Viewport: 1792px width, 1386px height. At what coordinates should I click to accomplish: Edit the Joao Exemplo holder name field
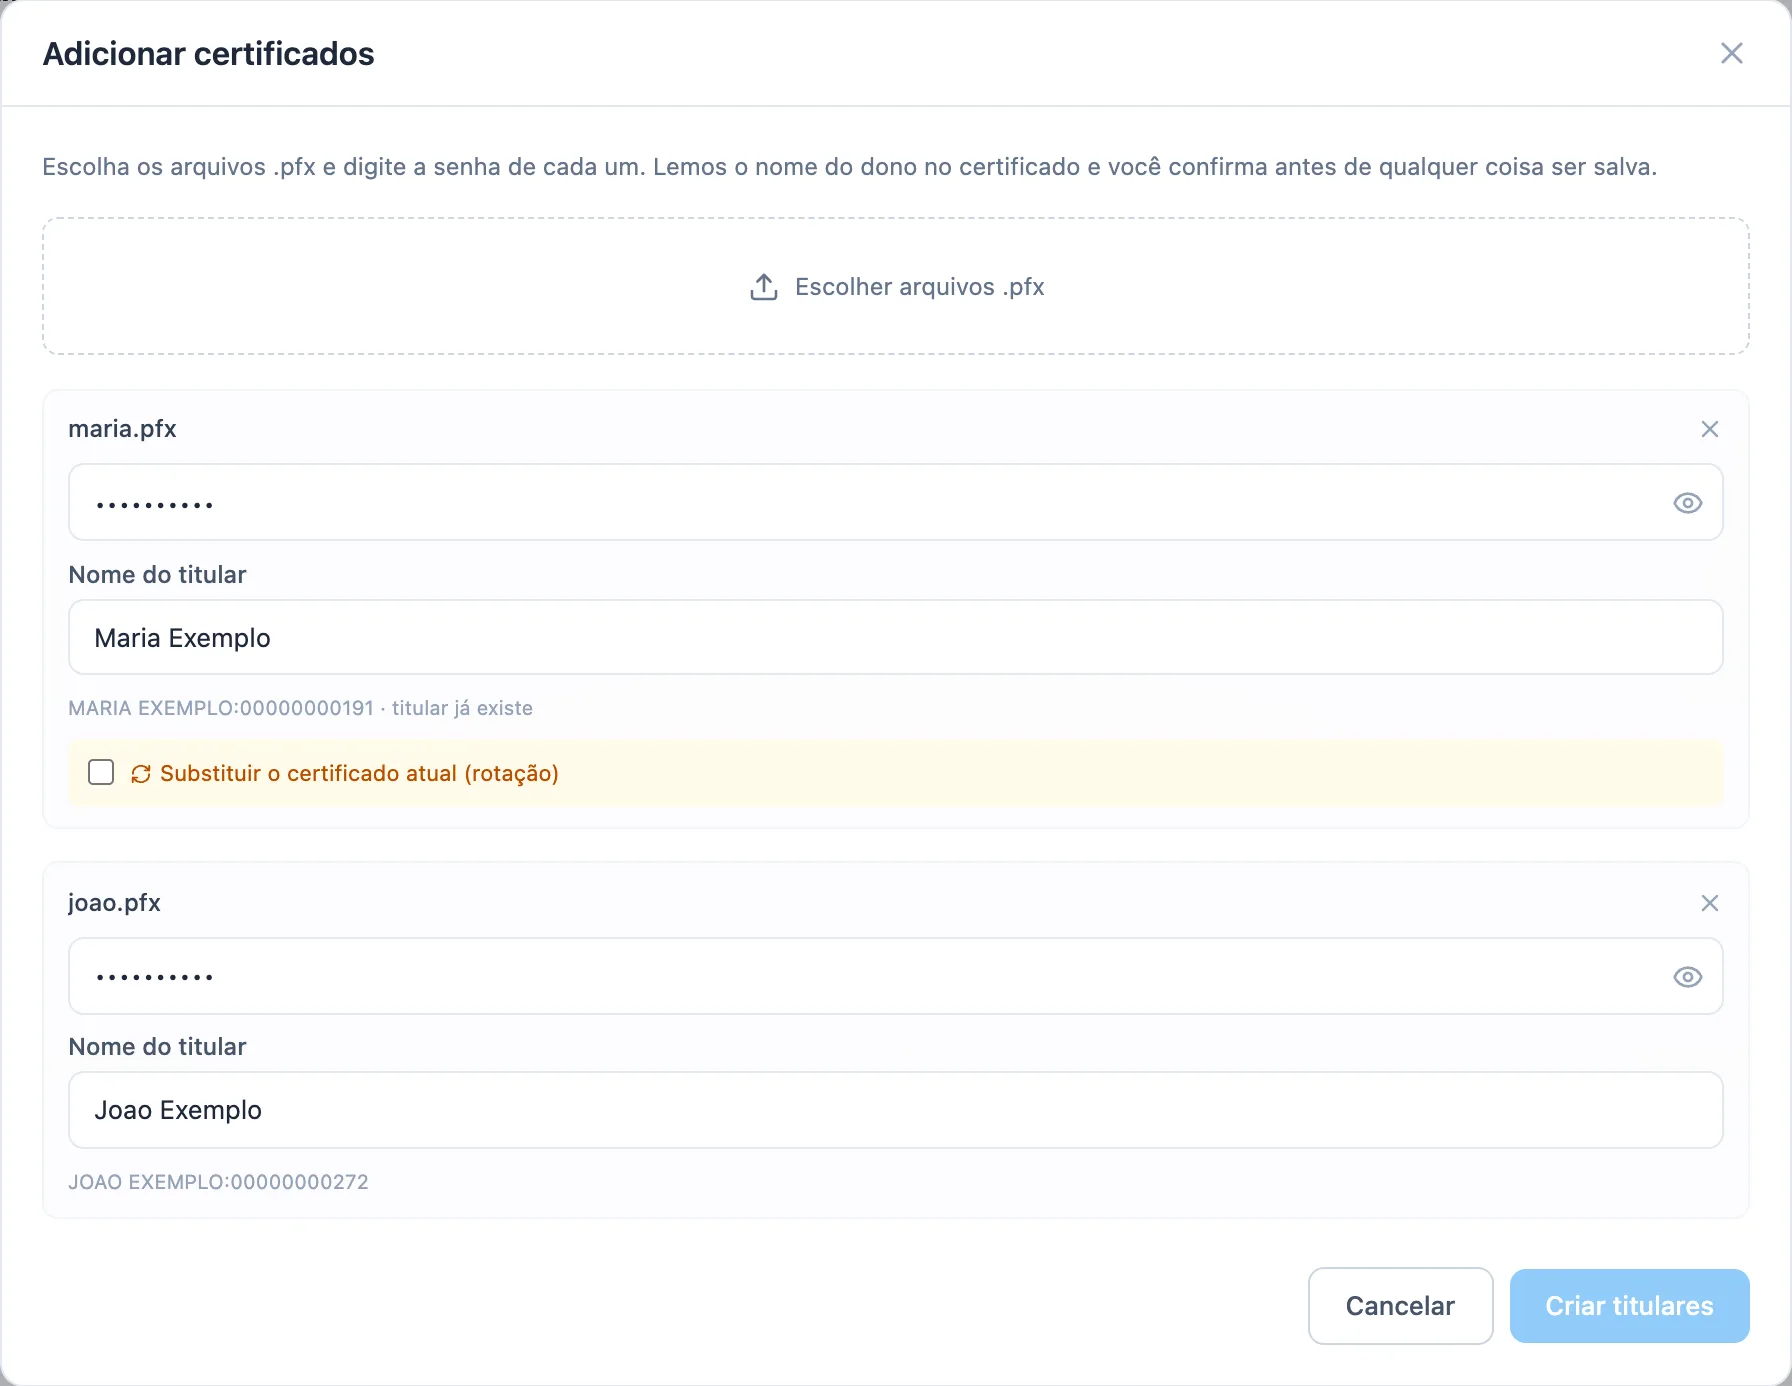click(896, 1110)
